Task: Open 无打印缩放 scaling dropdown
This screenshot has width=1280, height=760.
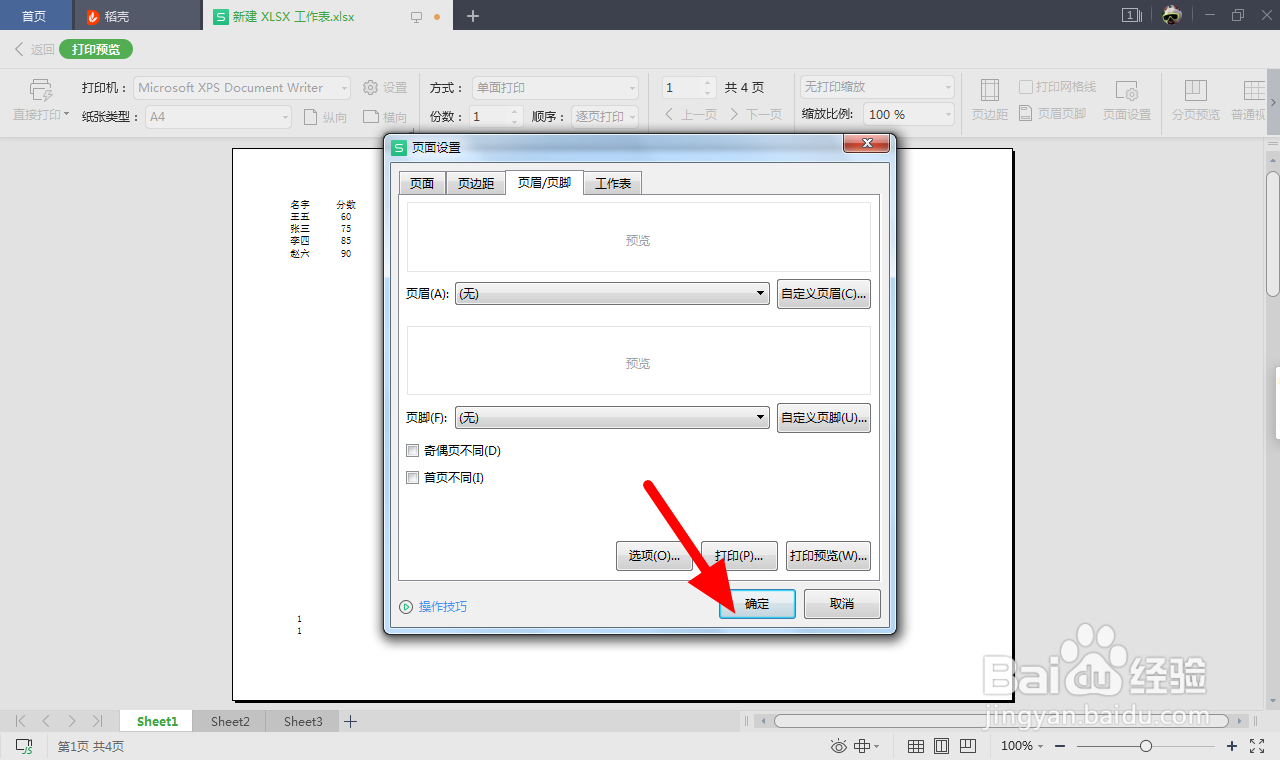Action: tap(878, 87)
